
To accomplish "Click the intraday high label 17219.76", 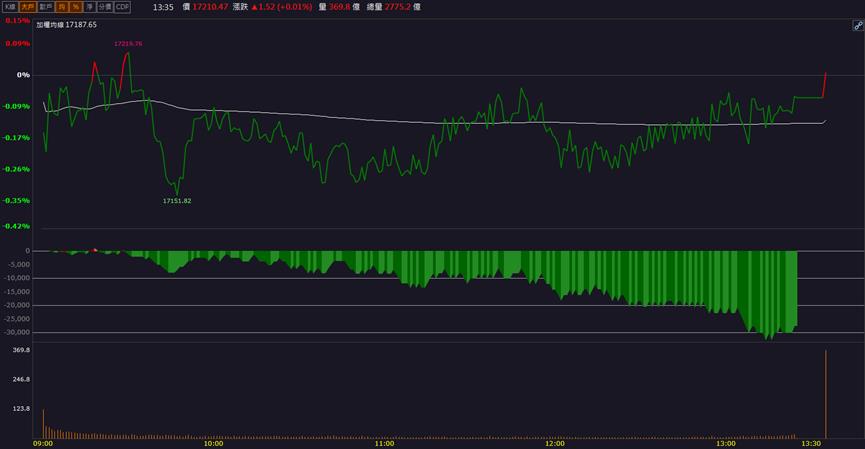I will pyautogui.click(x=128, y=44).
